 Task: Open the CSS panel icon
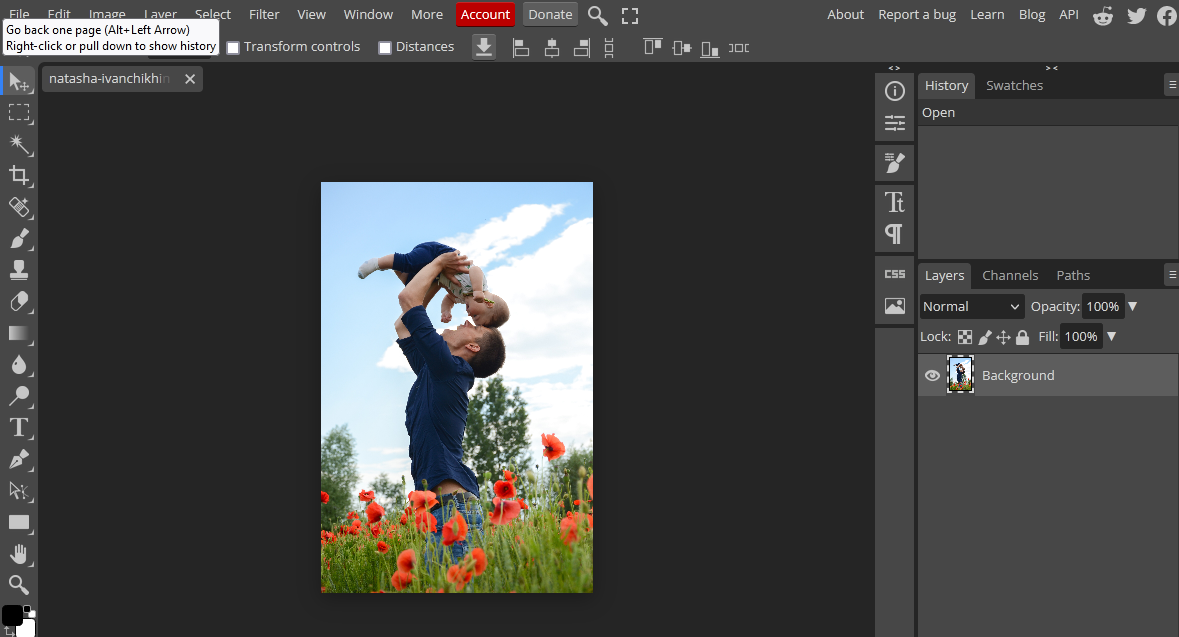tap(895, 274)
